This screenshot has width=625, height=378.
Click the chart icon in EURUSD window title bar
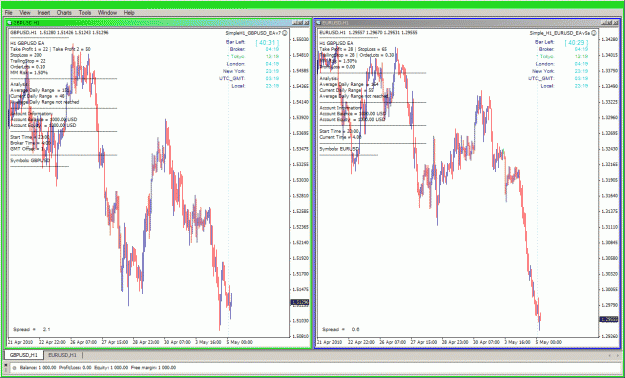[x=318, y=23]
